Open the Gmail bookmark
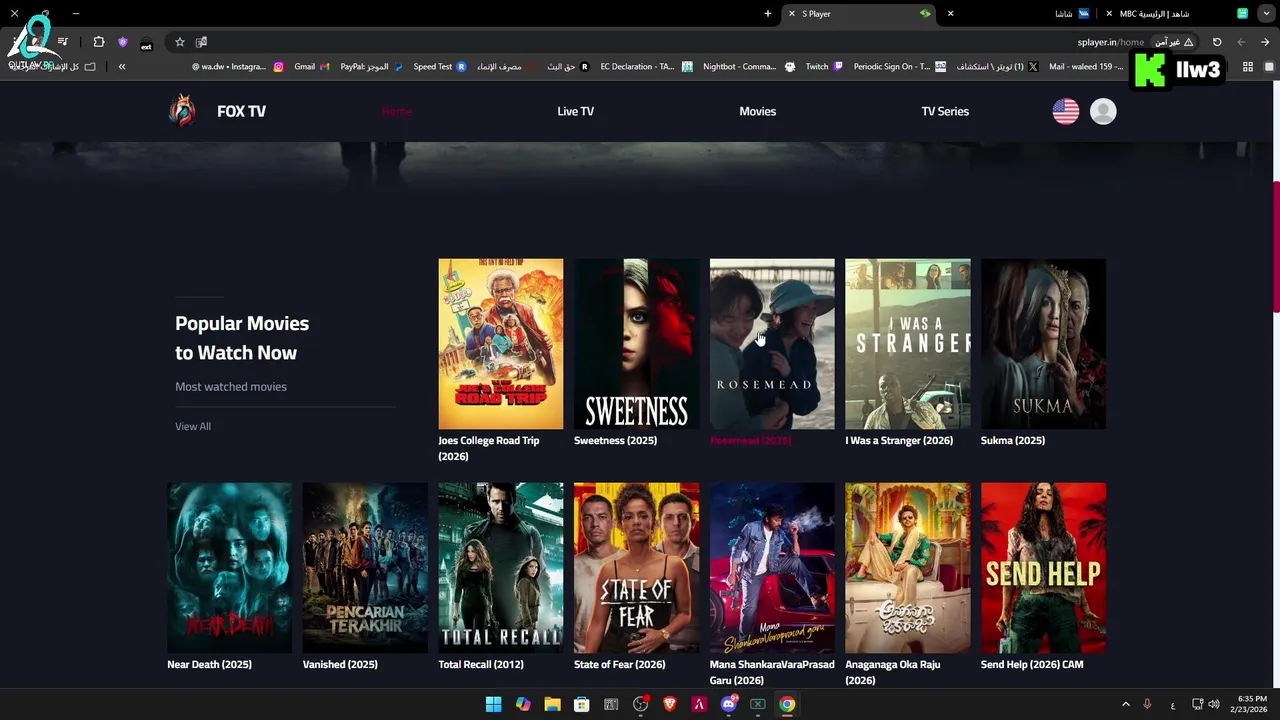Viewport: 1280px width, 720px height. pyautogui.click(x=311, y=67)
